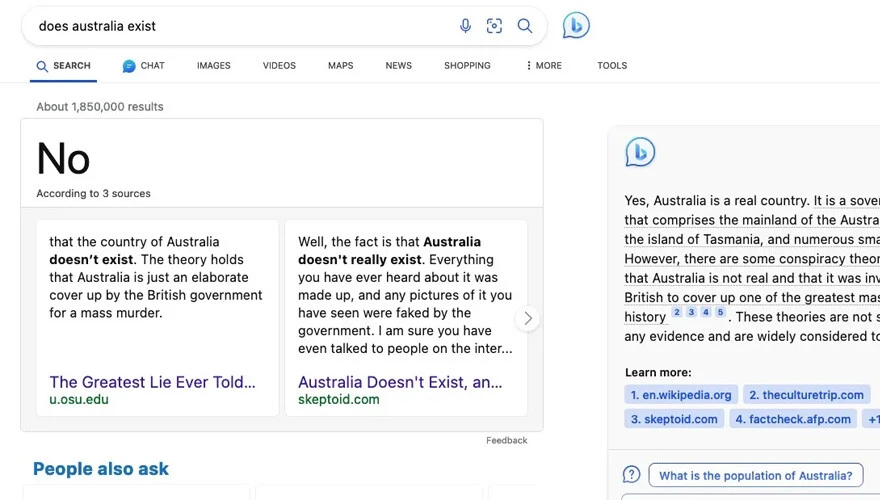Click the Bing logo in answer panel
The image size is (880, 500).
(x=640, y=152)
